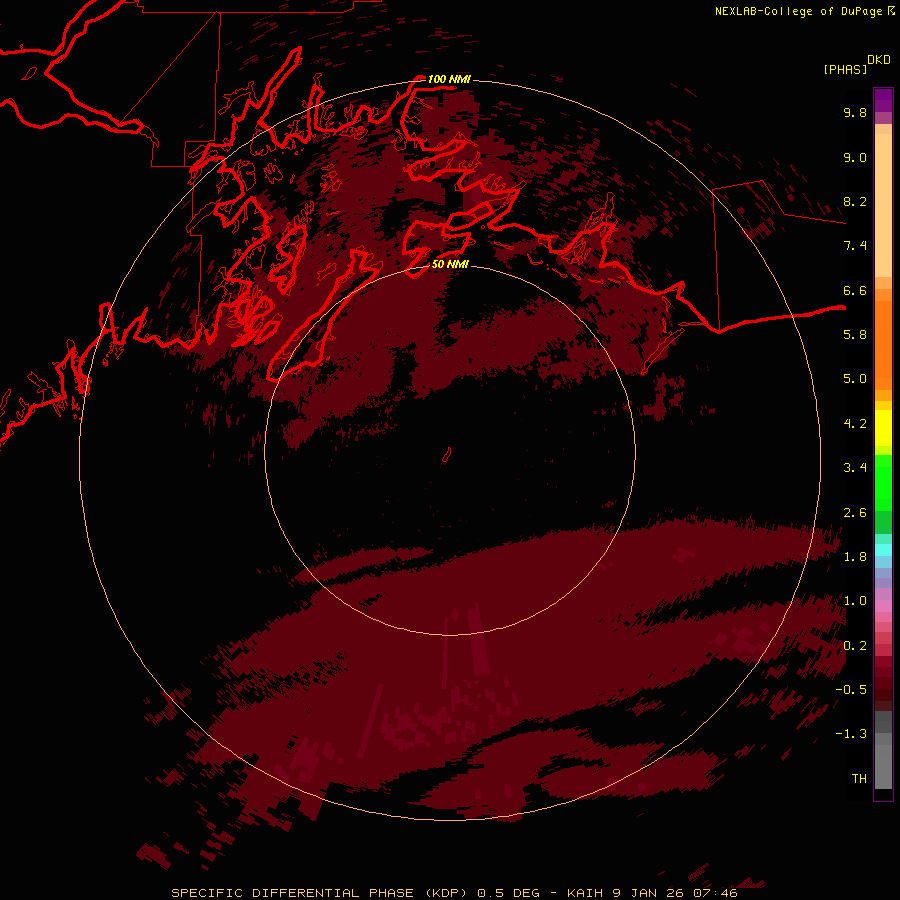900x900 pixels.
Task: Click the 9.8 value on the color scale
Action: [855, 112]
